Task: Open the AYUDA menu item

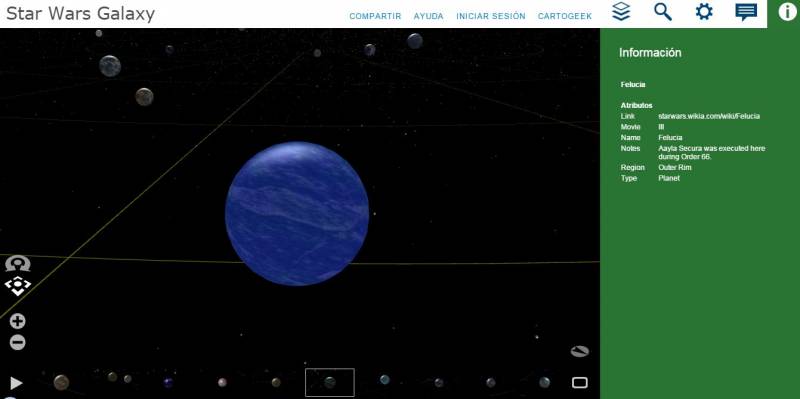Action: pyautogui.click(x=429, y=16)
